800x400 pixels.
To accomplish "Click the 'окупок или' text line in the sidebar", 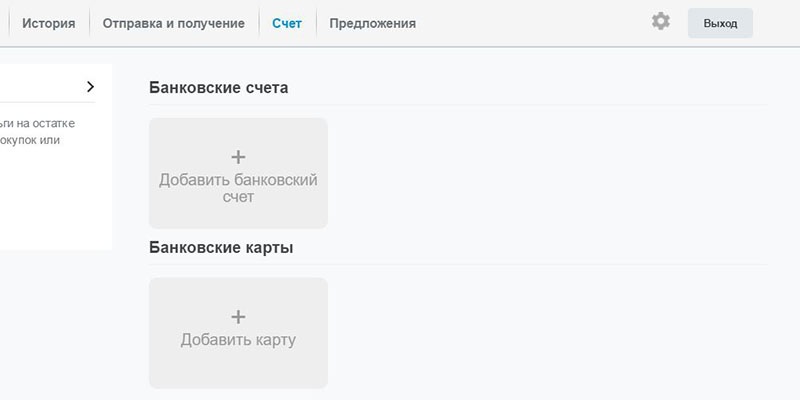I will pos(30,140).
